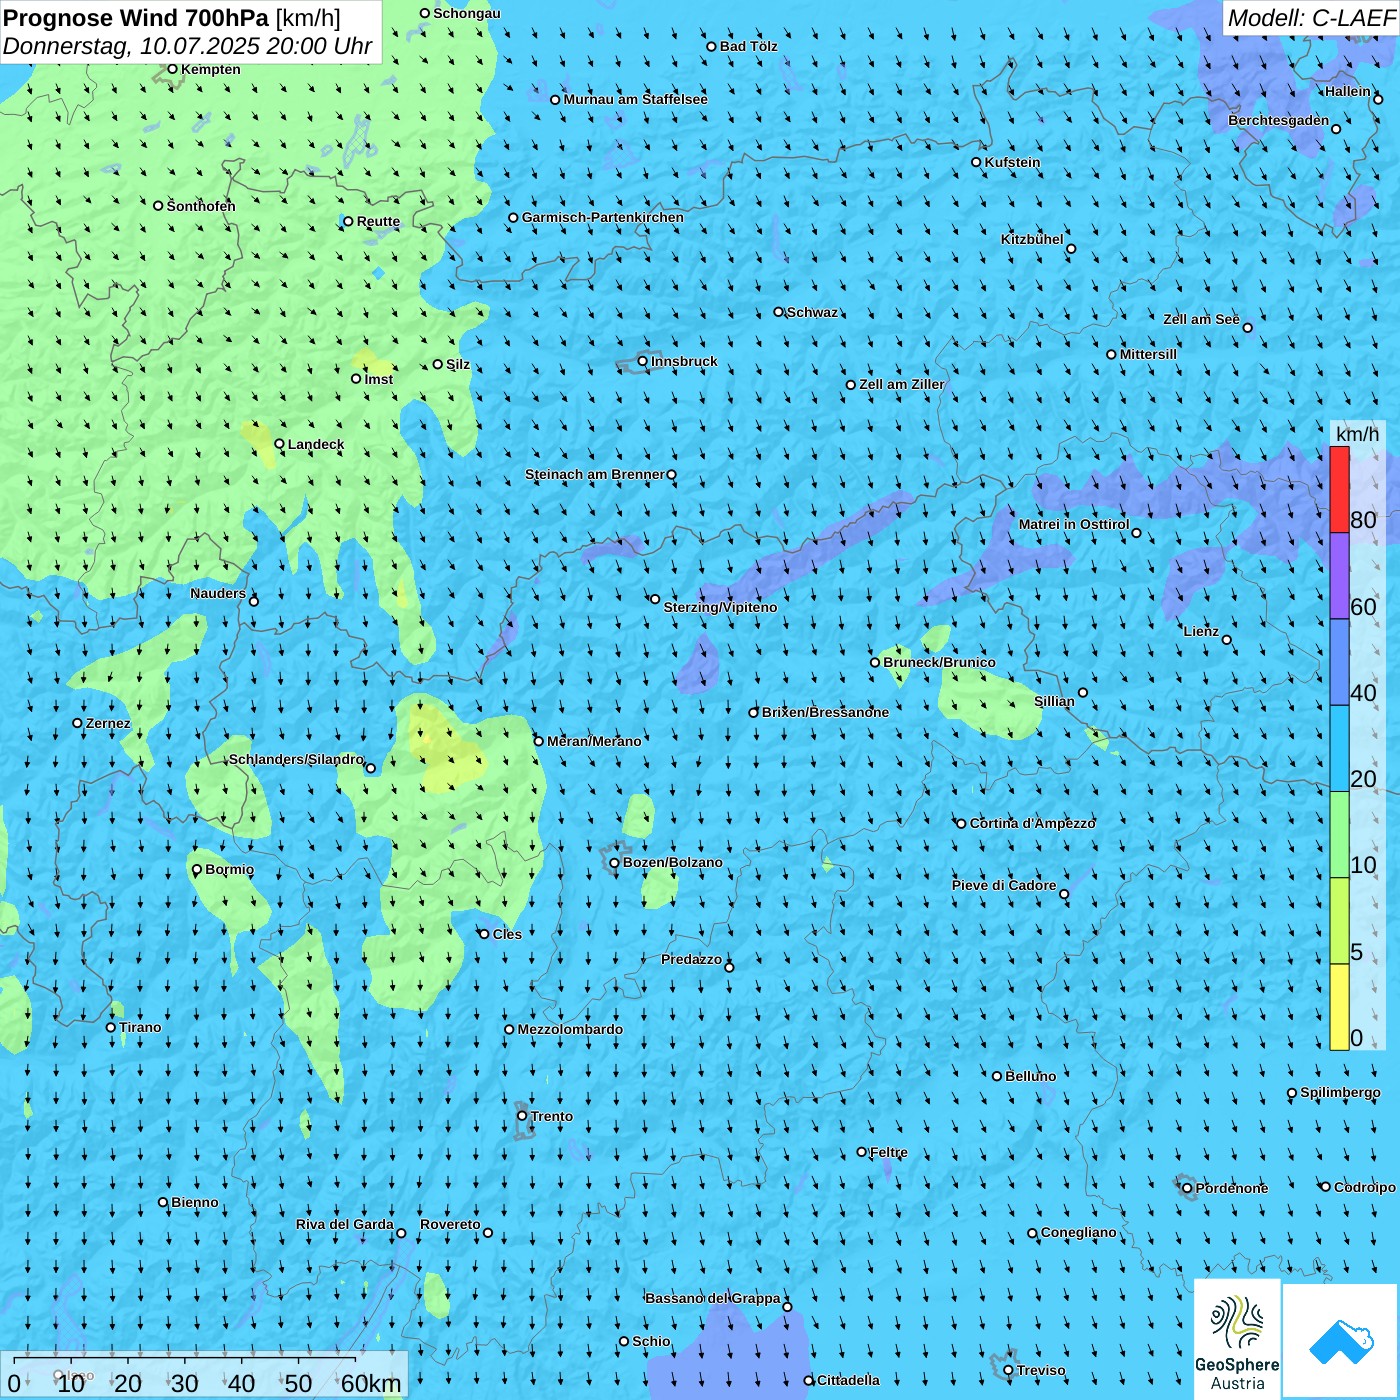Click the Treviso label

coord(1041,1370)
